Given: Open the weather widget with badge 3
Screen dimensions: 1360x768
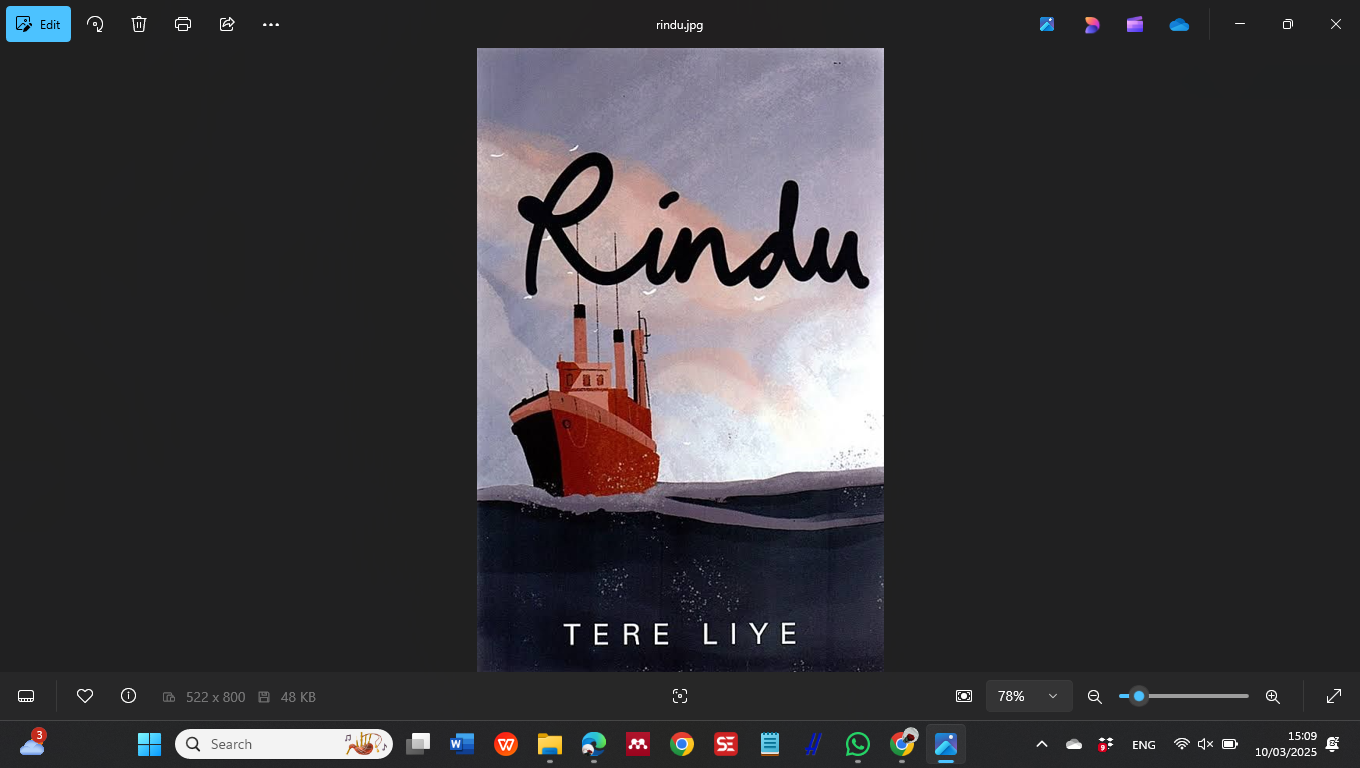Looking at the screenshot, I should point(32,744).
